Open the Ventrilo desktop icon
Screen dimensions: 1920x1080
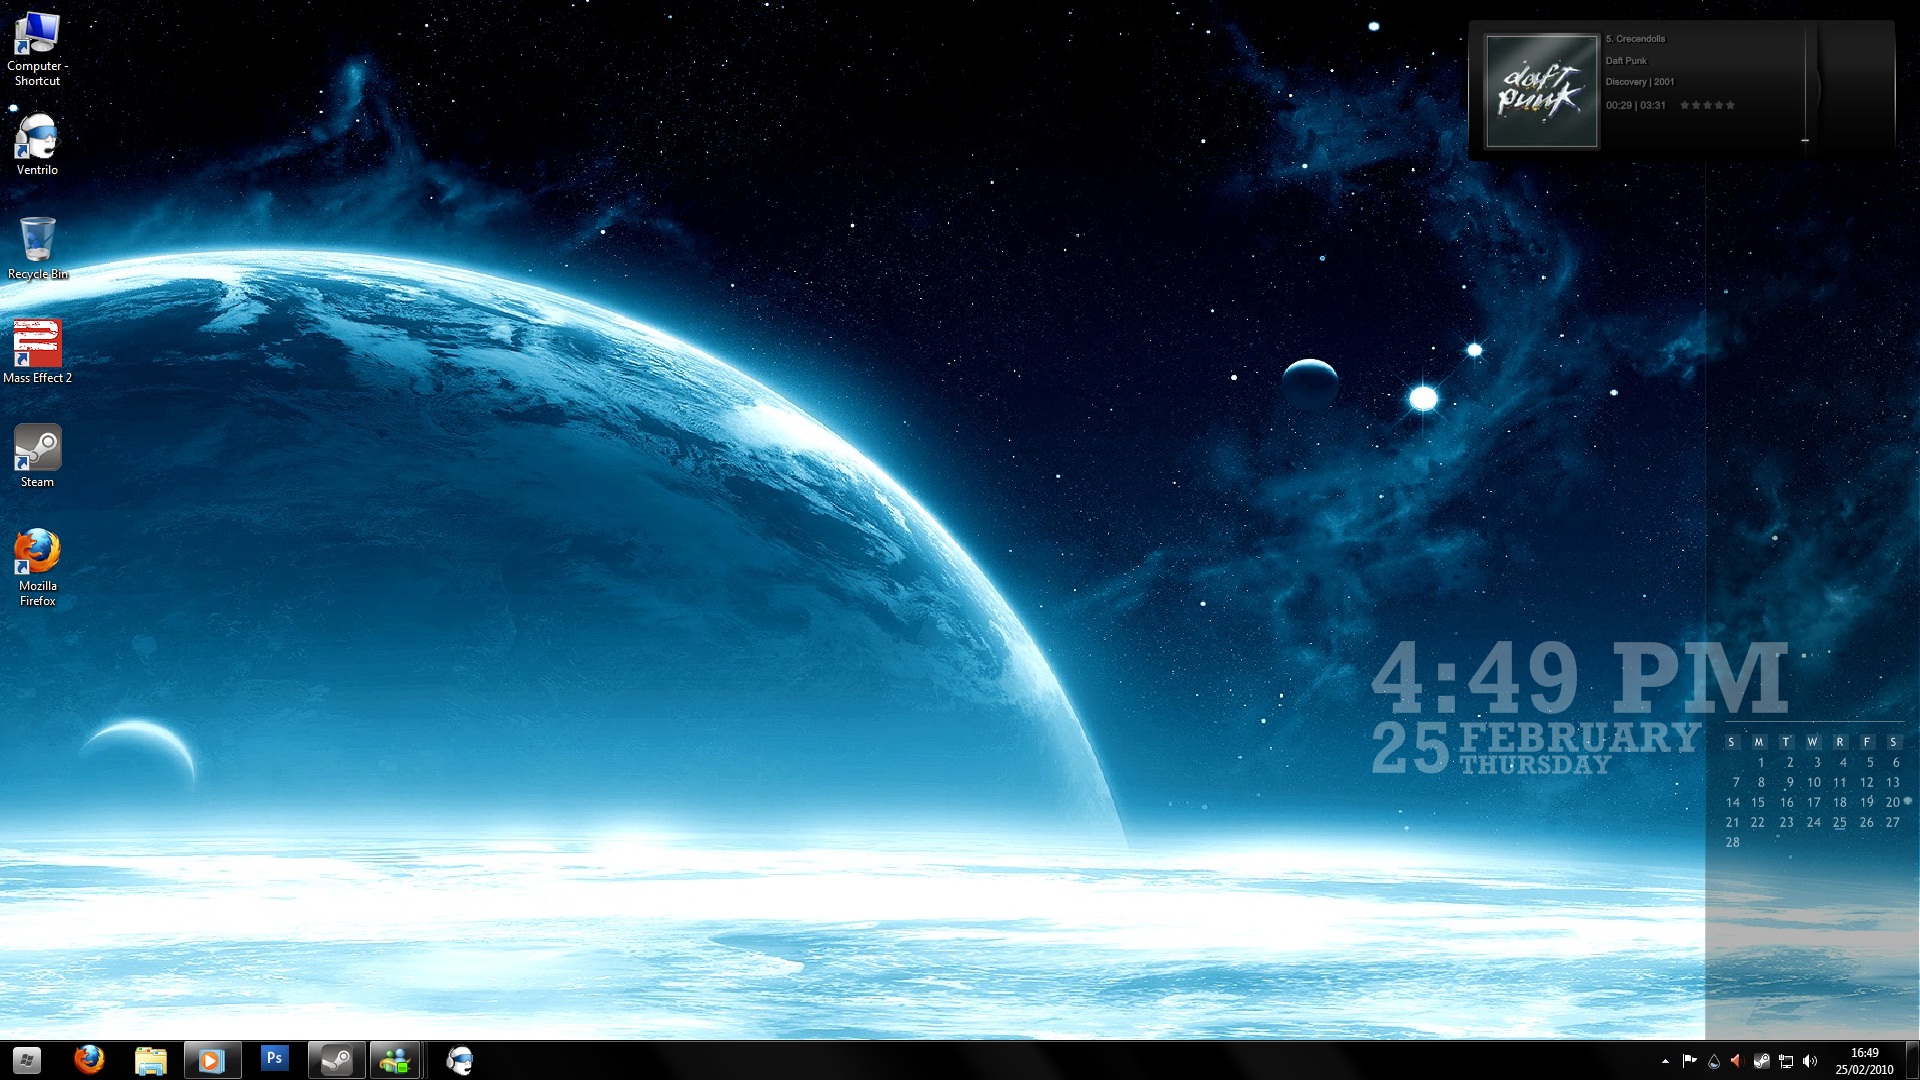(37, 137)
